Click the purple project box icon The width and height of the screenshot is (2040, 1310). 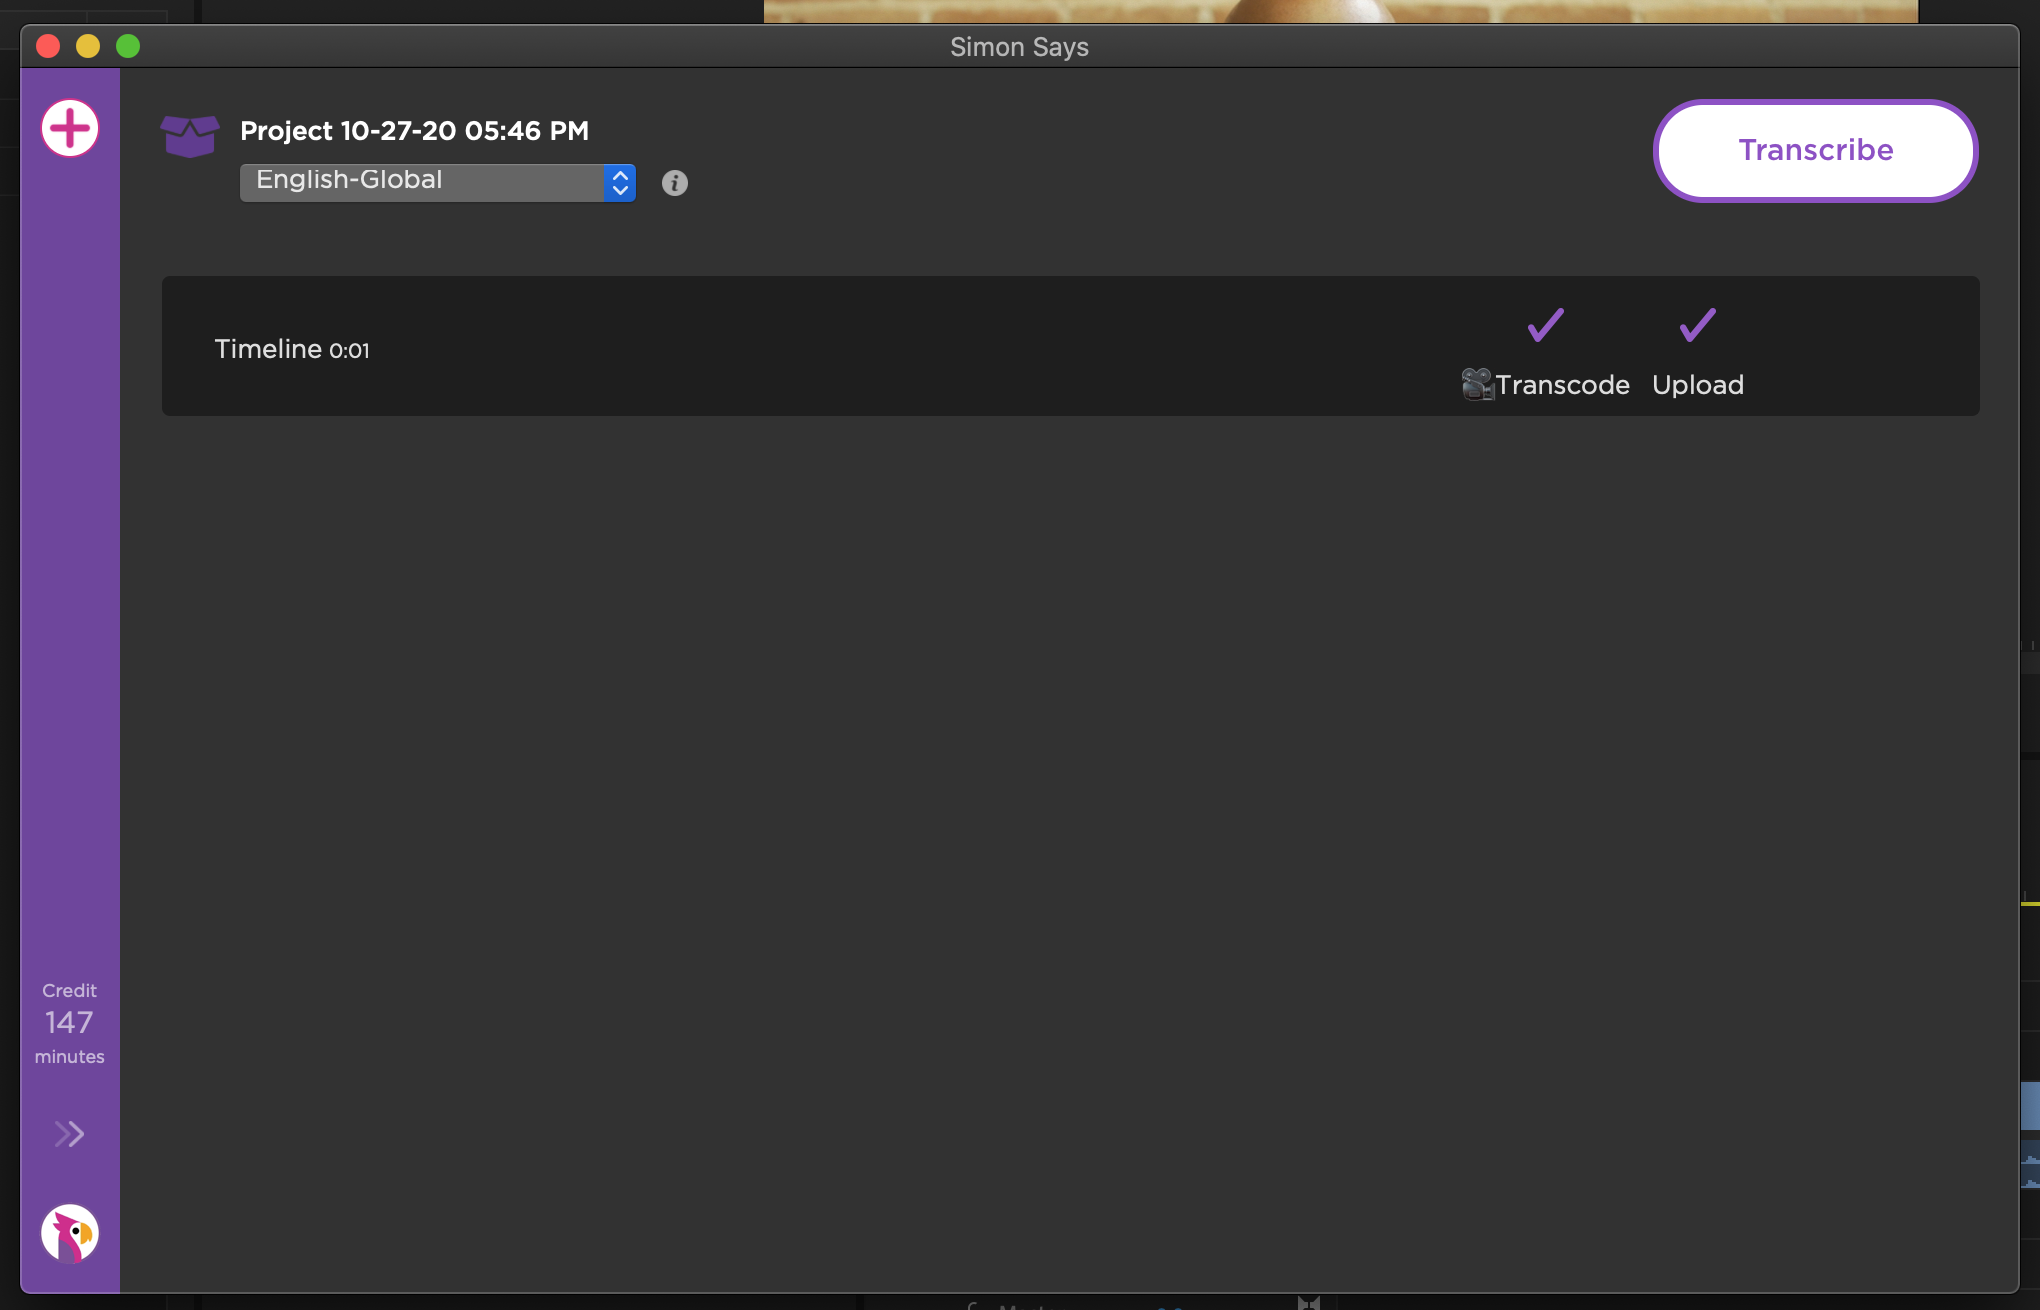[x=190, y=135]
